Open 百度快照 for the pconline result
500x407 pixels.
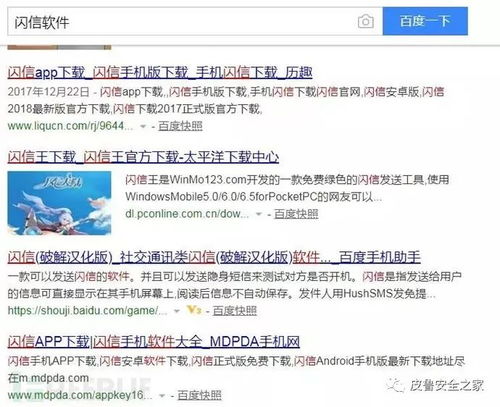click(x=296, y=214)
